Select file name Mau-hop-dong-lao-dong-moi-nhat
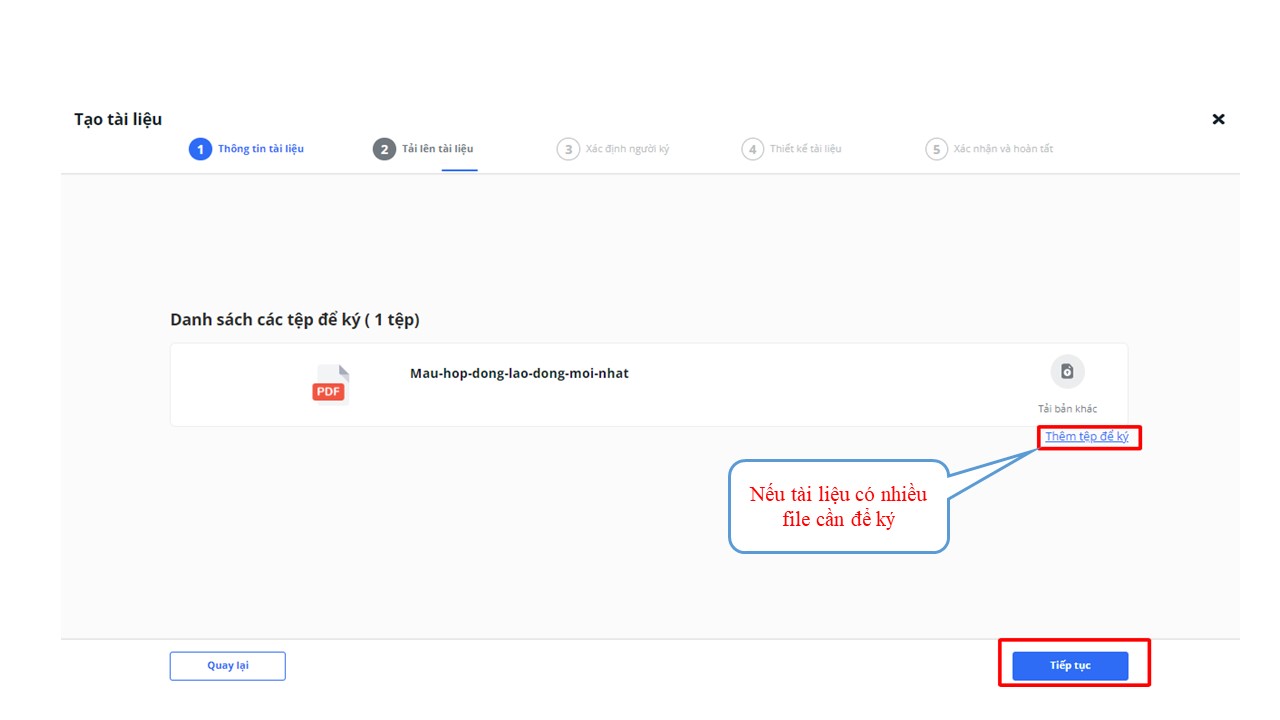Screen dimensions: 1280x720 point(519,374)
